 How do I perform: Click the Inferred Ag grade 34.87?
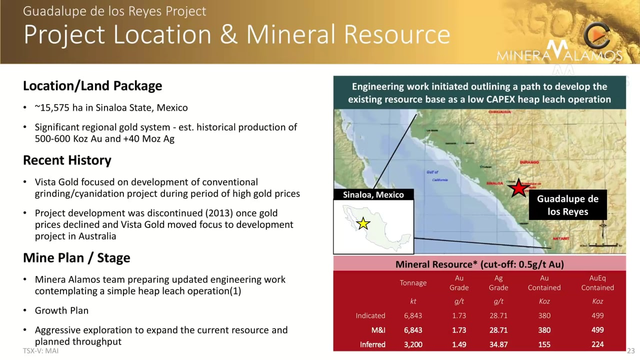click(x=498, y=344)
